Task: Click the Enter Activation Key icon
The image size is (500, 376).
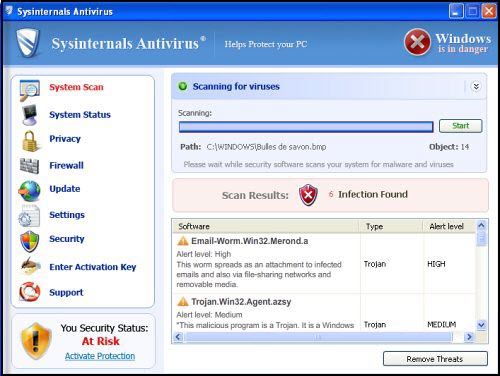Action: 30,266
